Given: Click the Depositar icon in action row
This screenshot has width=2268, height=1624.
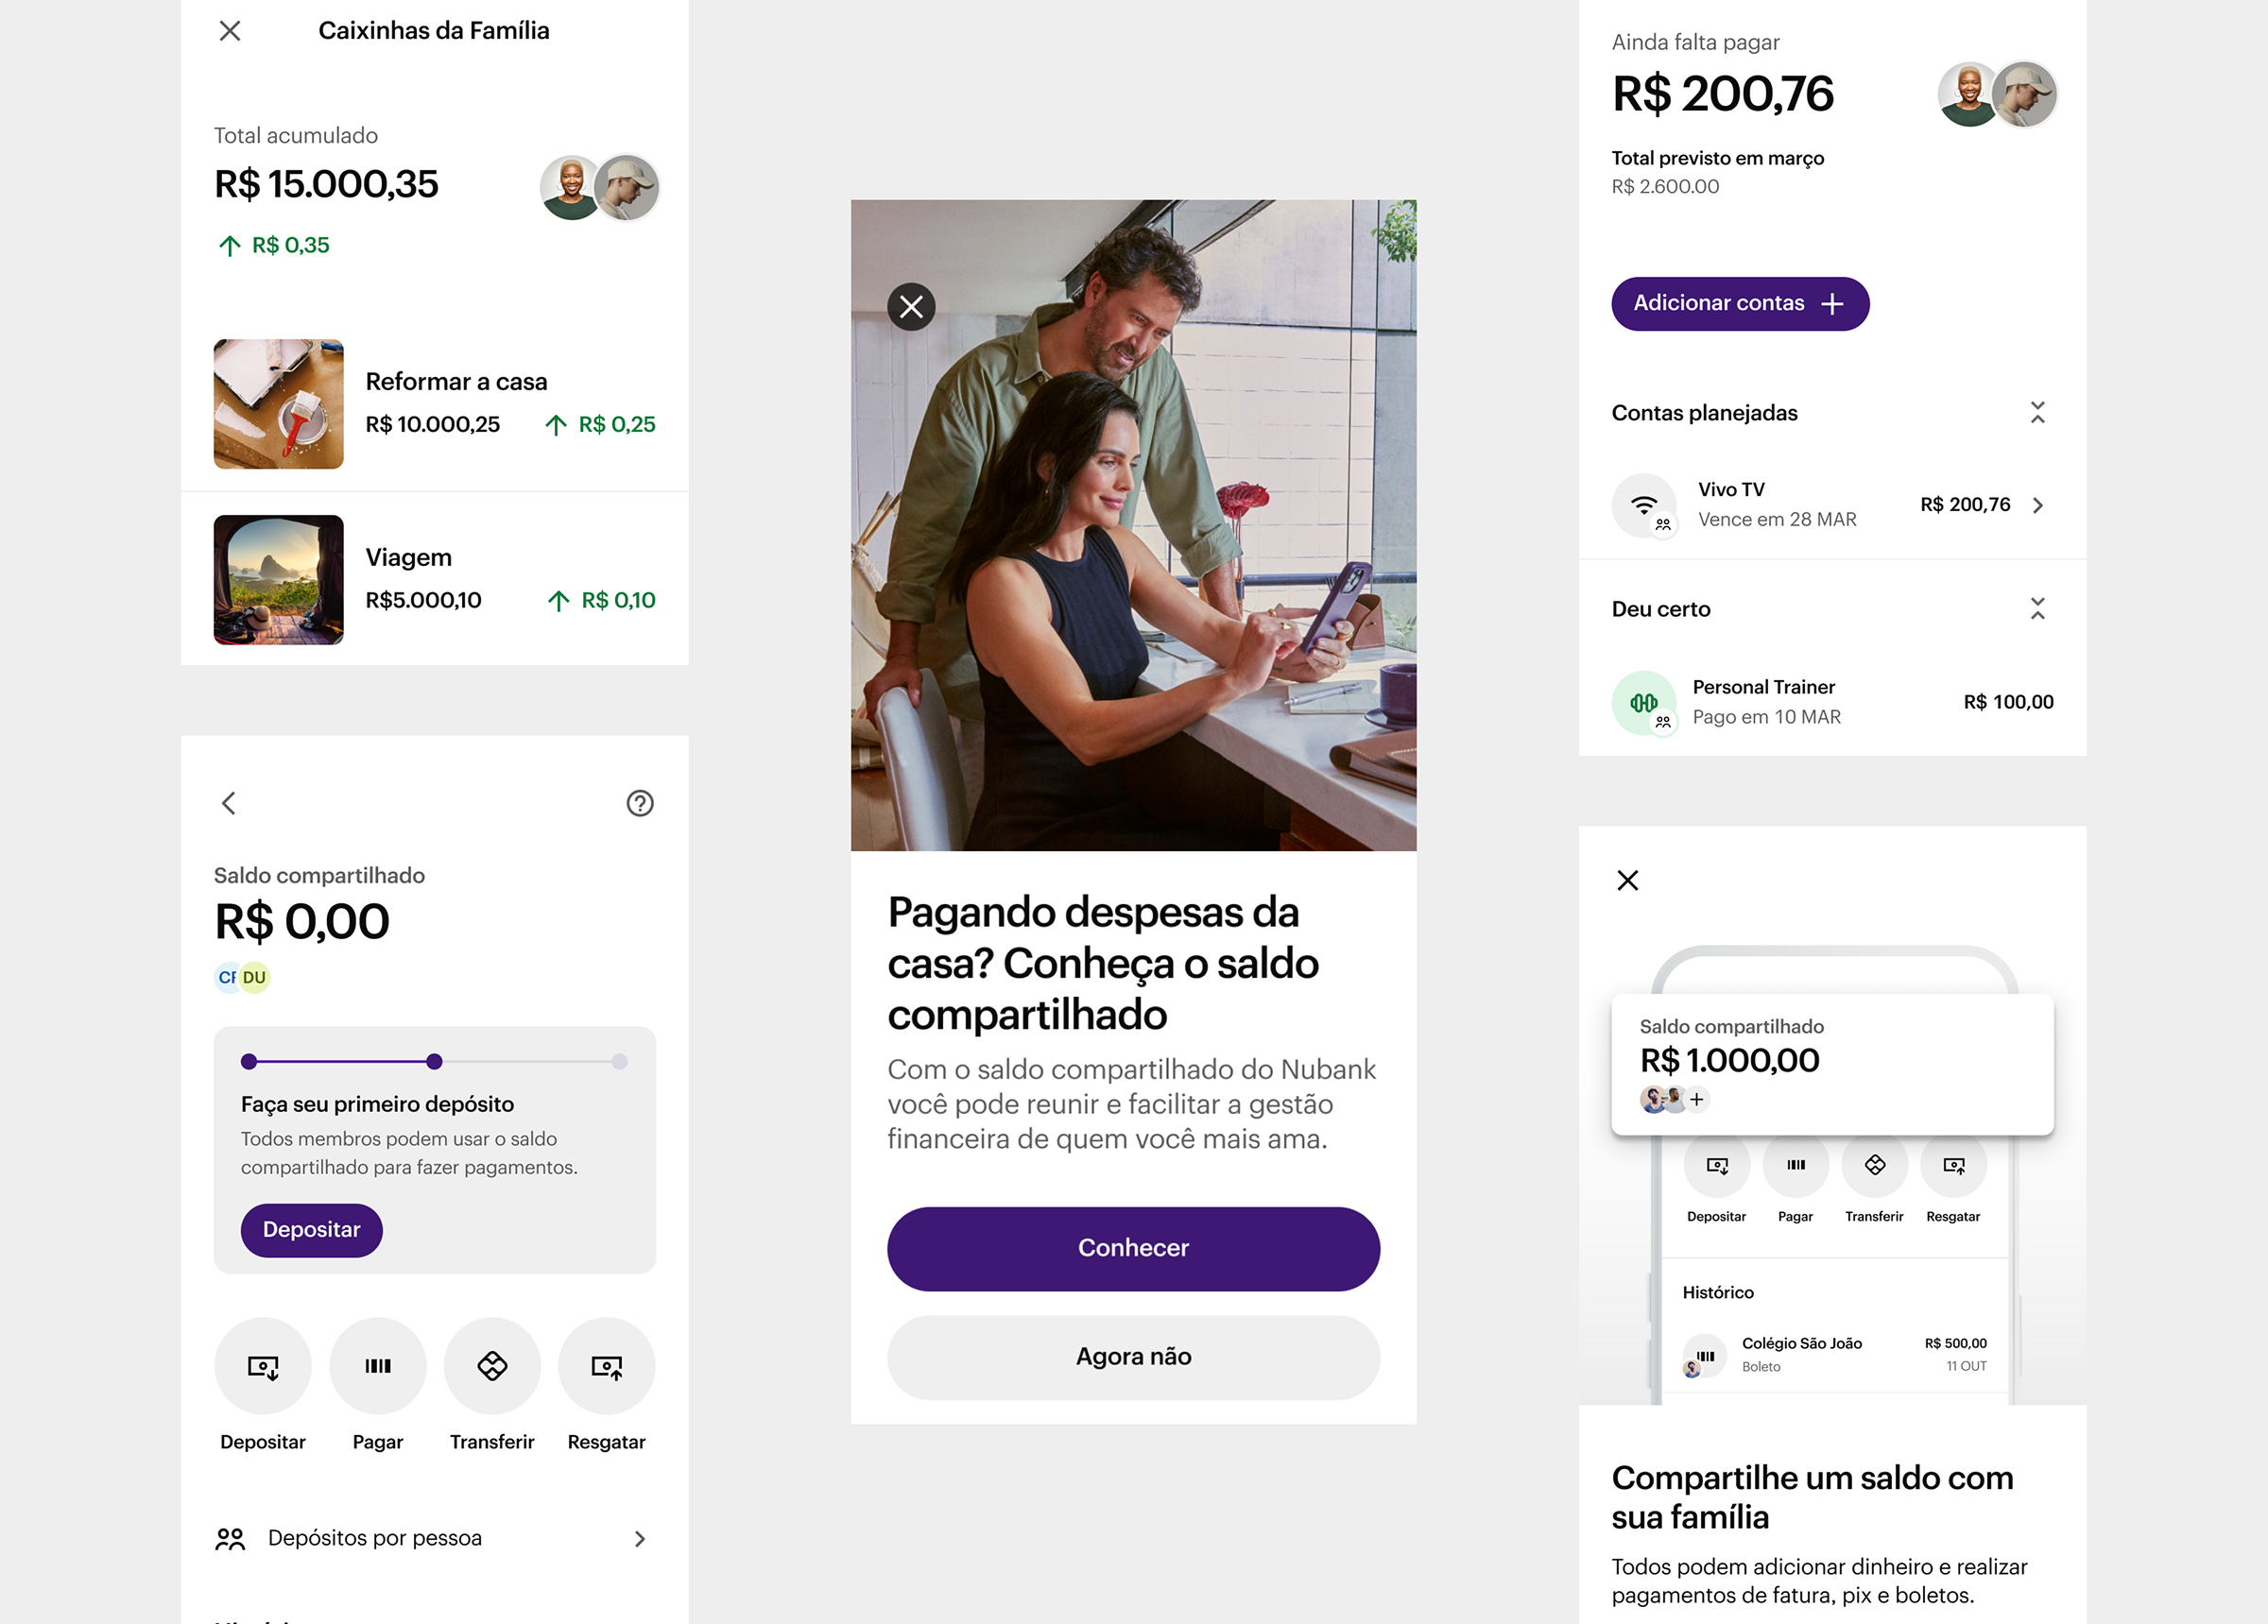Looking at the screenshot, I should pos(263,1366).
